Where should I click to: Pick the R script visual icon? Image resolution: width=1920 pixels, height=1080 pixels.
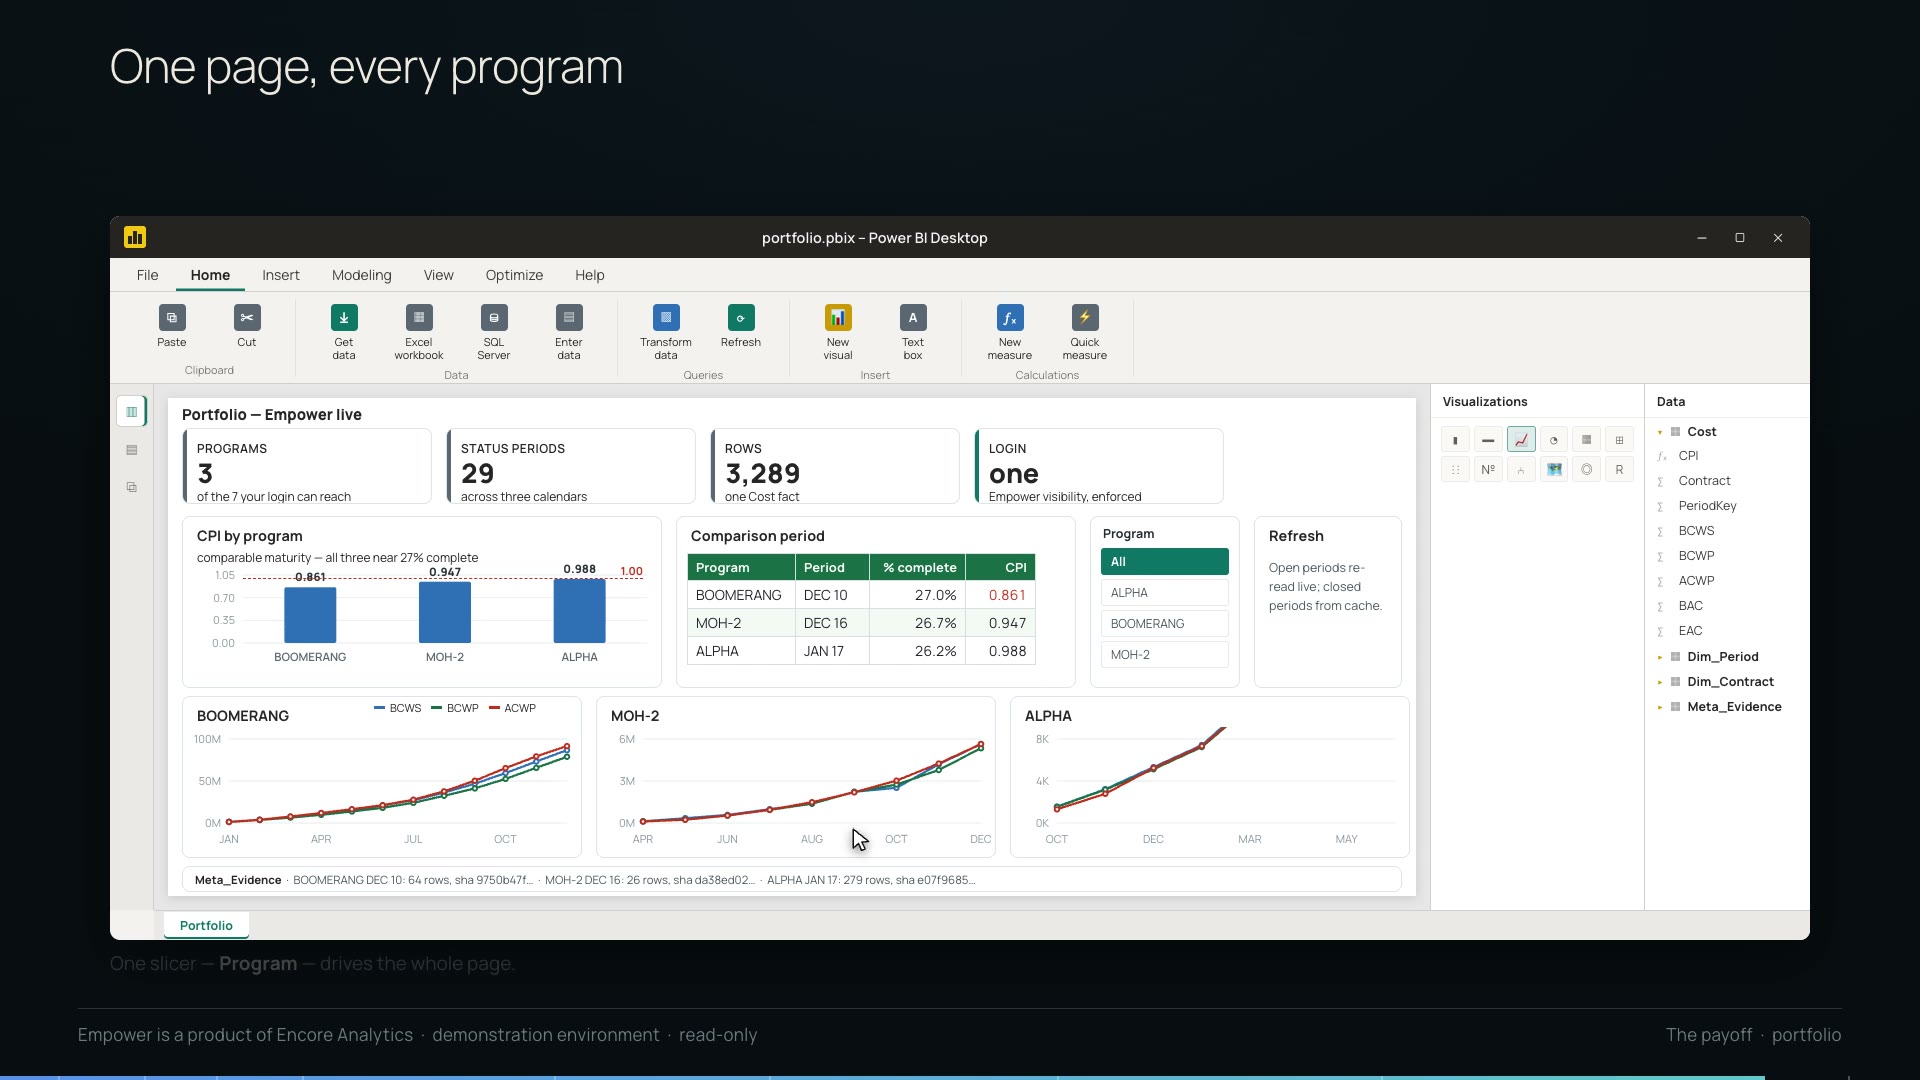(1619, 469)
